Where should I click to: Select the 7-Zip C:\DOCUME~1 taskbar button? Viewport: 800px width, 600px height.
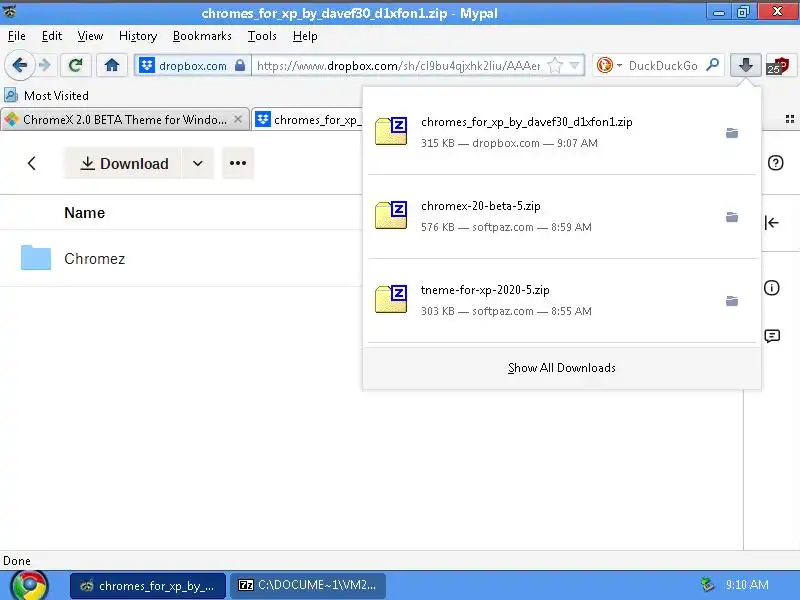click(308, 585)
